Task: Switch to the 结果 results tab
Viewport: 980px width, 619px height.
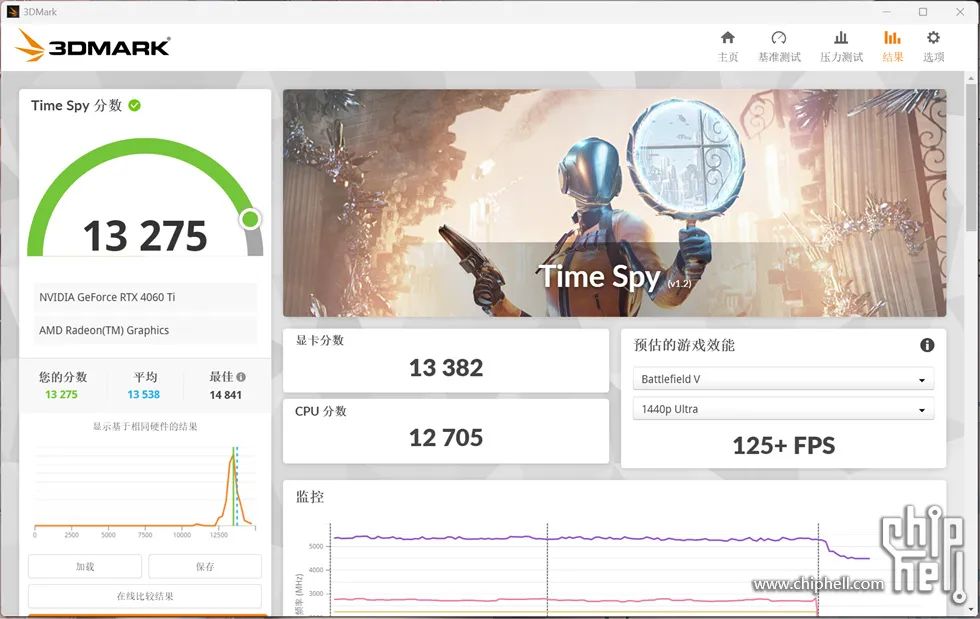Action: [892, 47]
